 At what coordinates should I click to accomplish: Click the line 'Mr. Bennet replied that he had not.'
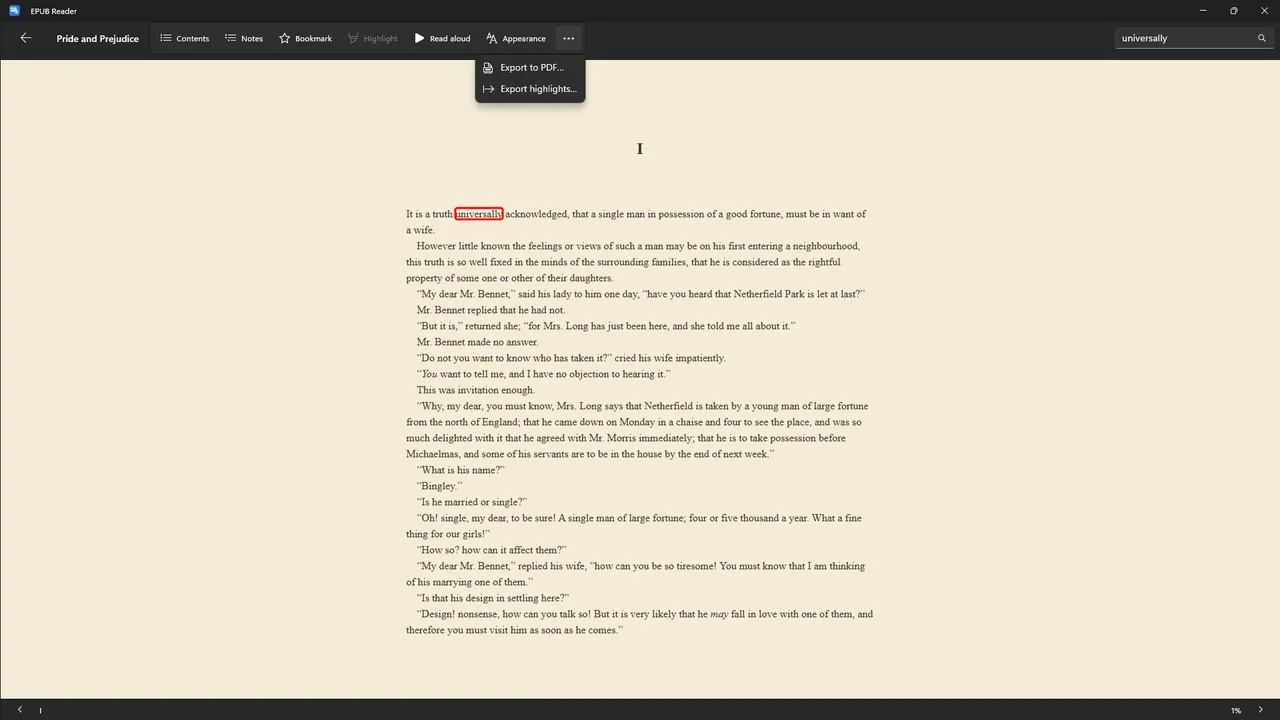[491, 310]
